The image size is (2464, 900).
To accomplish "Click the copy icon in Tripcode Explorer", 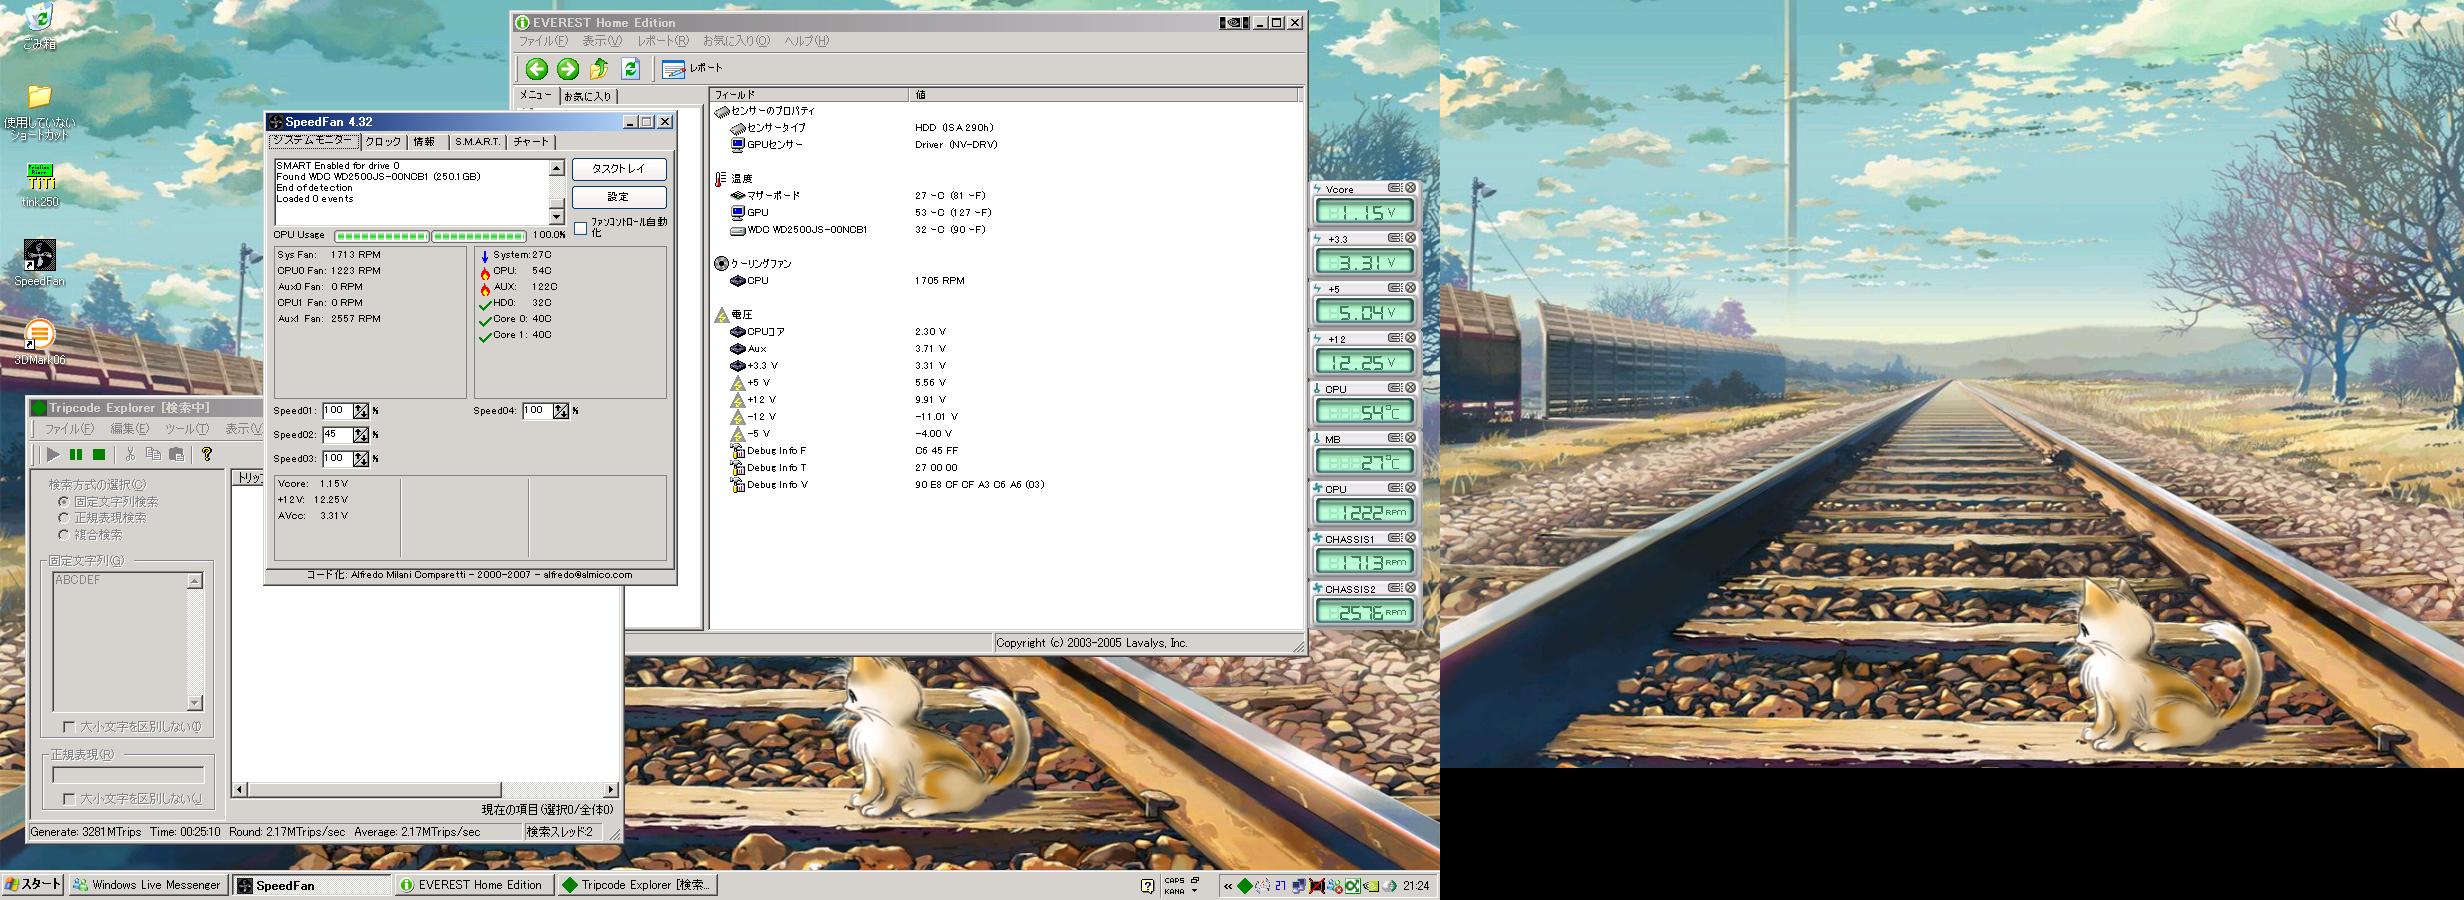I will (x=153, y=454).
